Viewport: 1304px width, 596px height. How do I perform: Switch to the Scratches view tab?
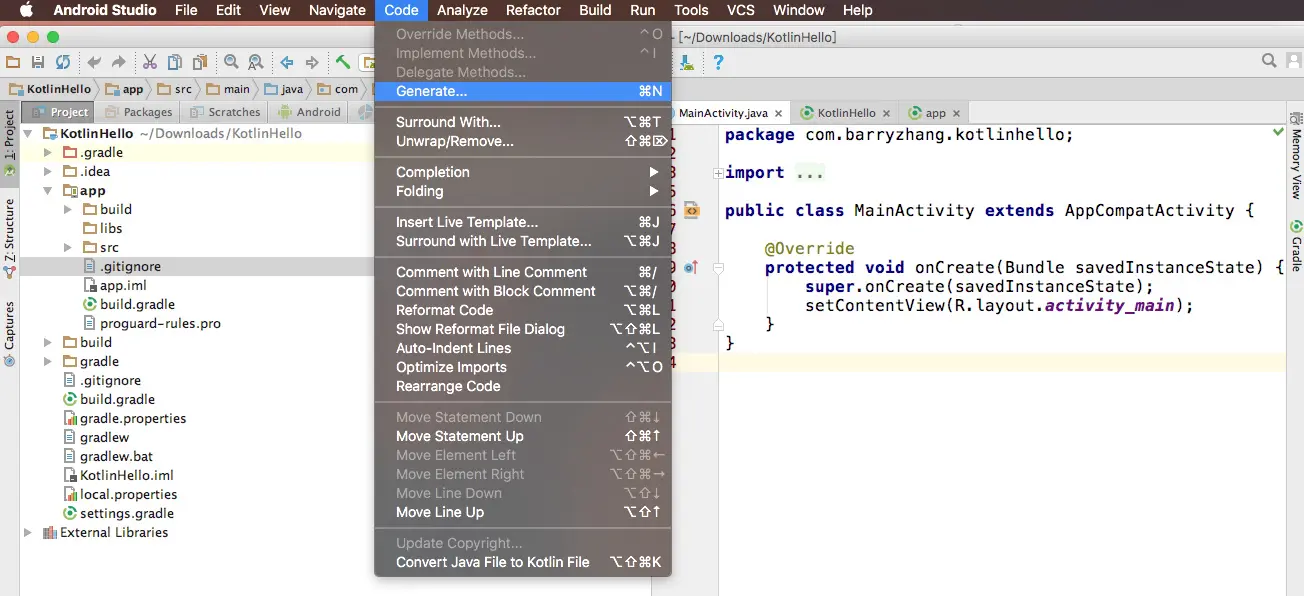coord(225,112)
